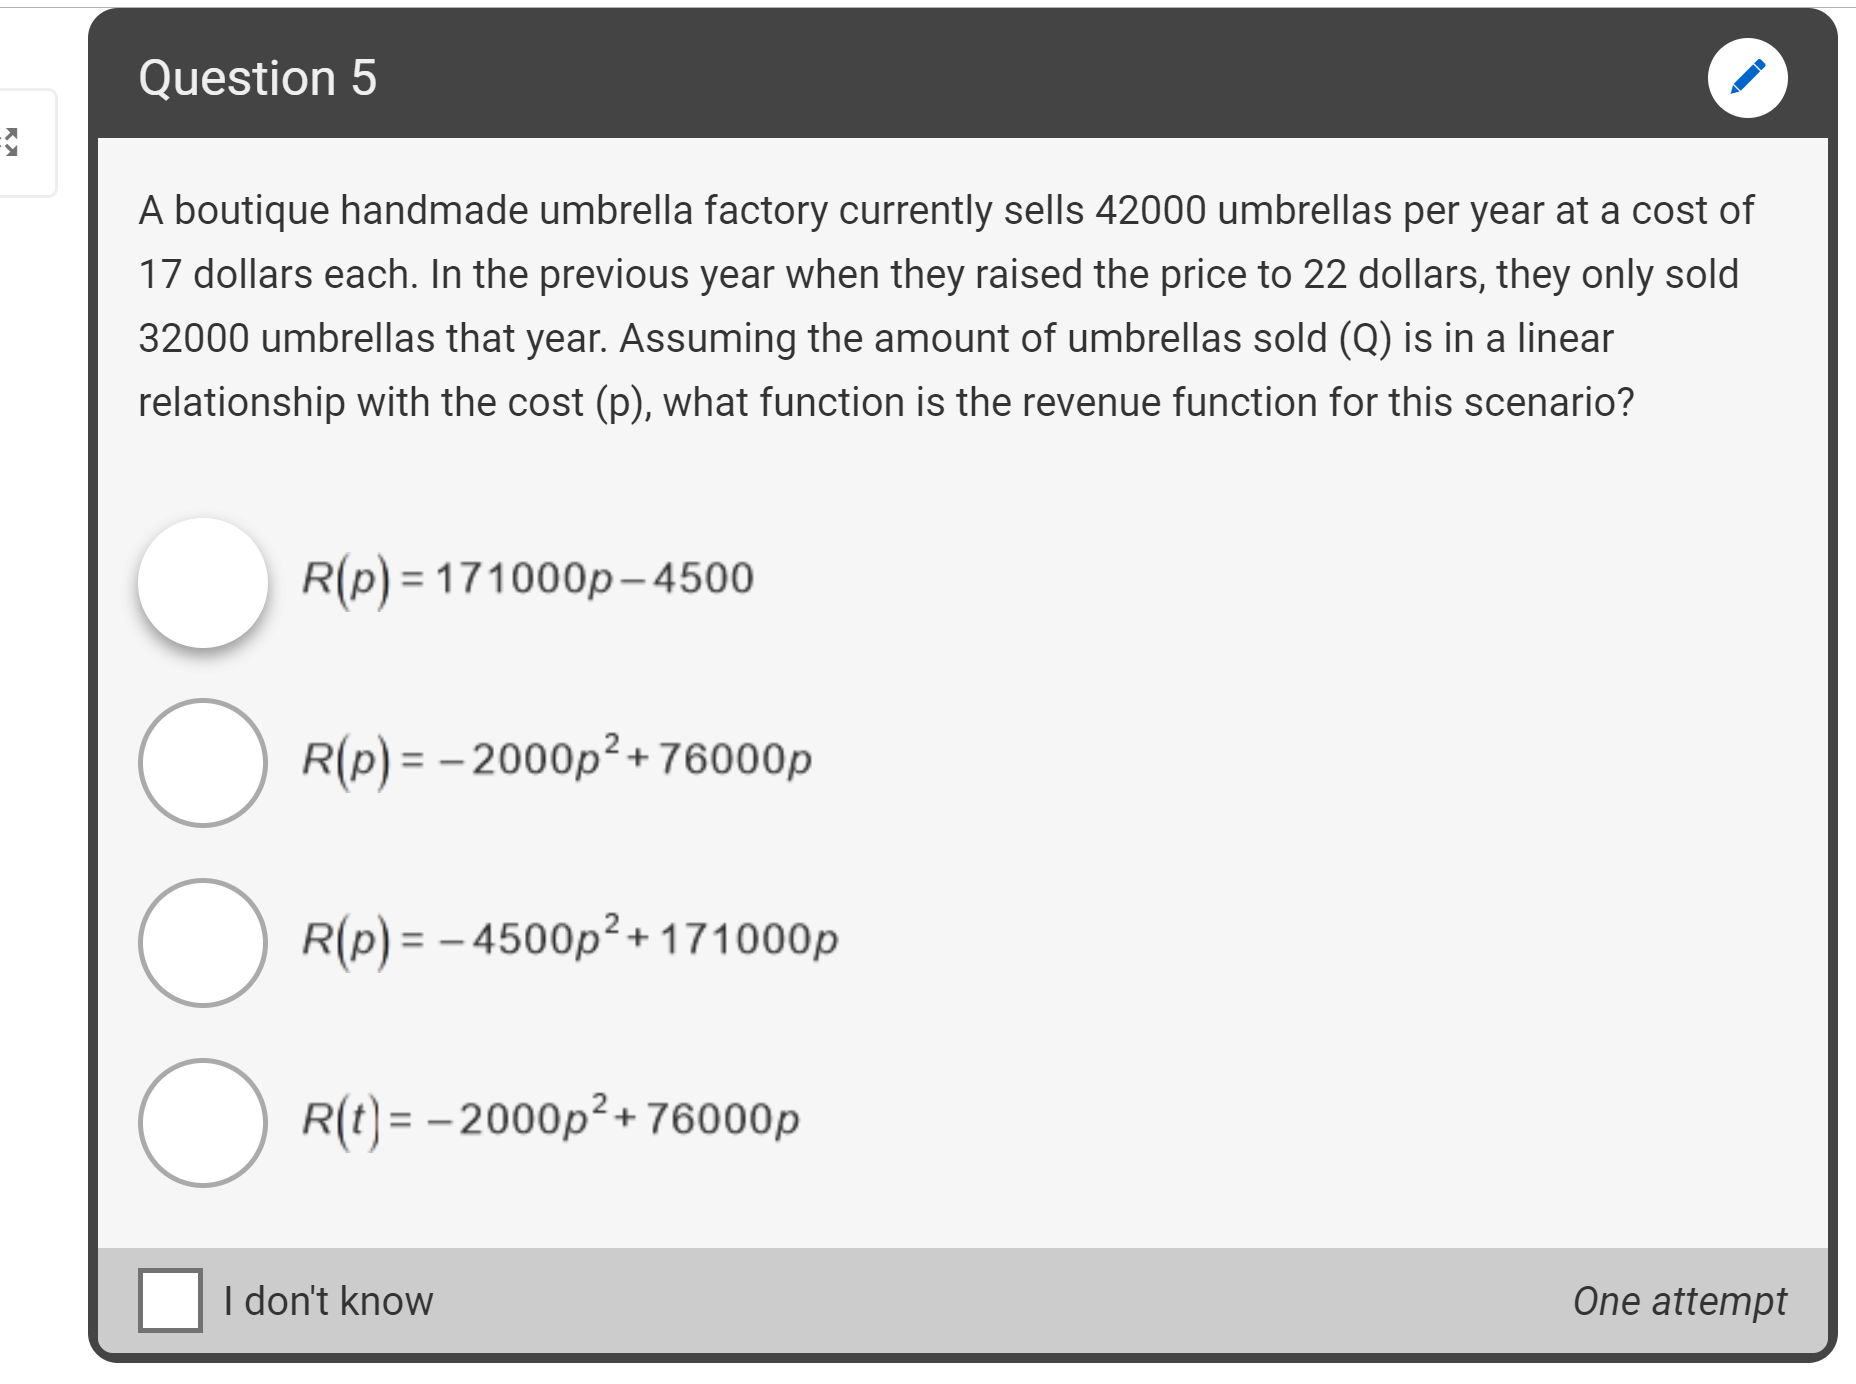Click the formula text R(p)=−2000p²+76000p
The width and height of the screenshot is (1856, 1384).
(x=557, y=759)
